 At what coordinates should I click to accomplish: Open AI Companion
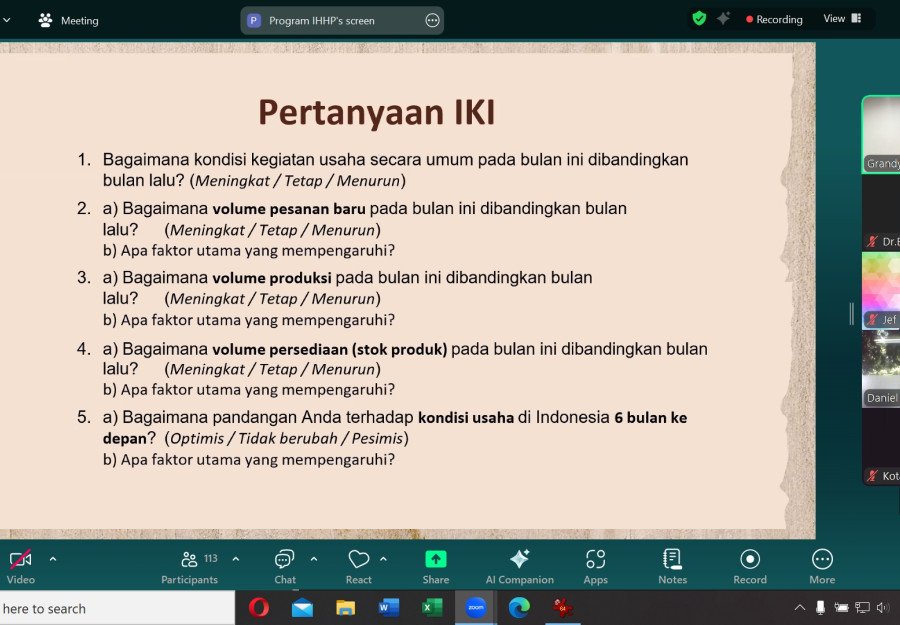point(519,566)
